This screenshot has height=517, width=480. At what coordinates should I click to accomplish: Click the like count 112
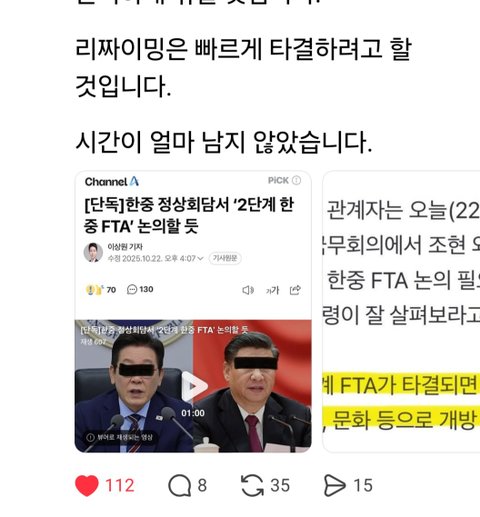(x=120, y=486)
